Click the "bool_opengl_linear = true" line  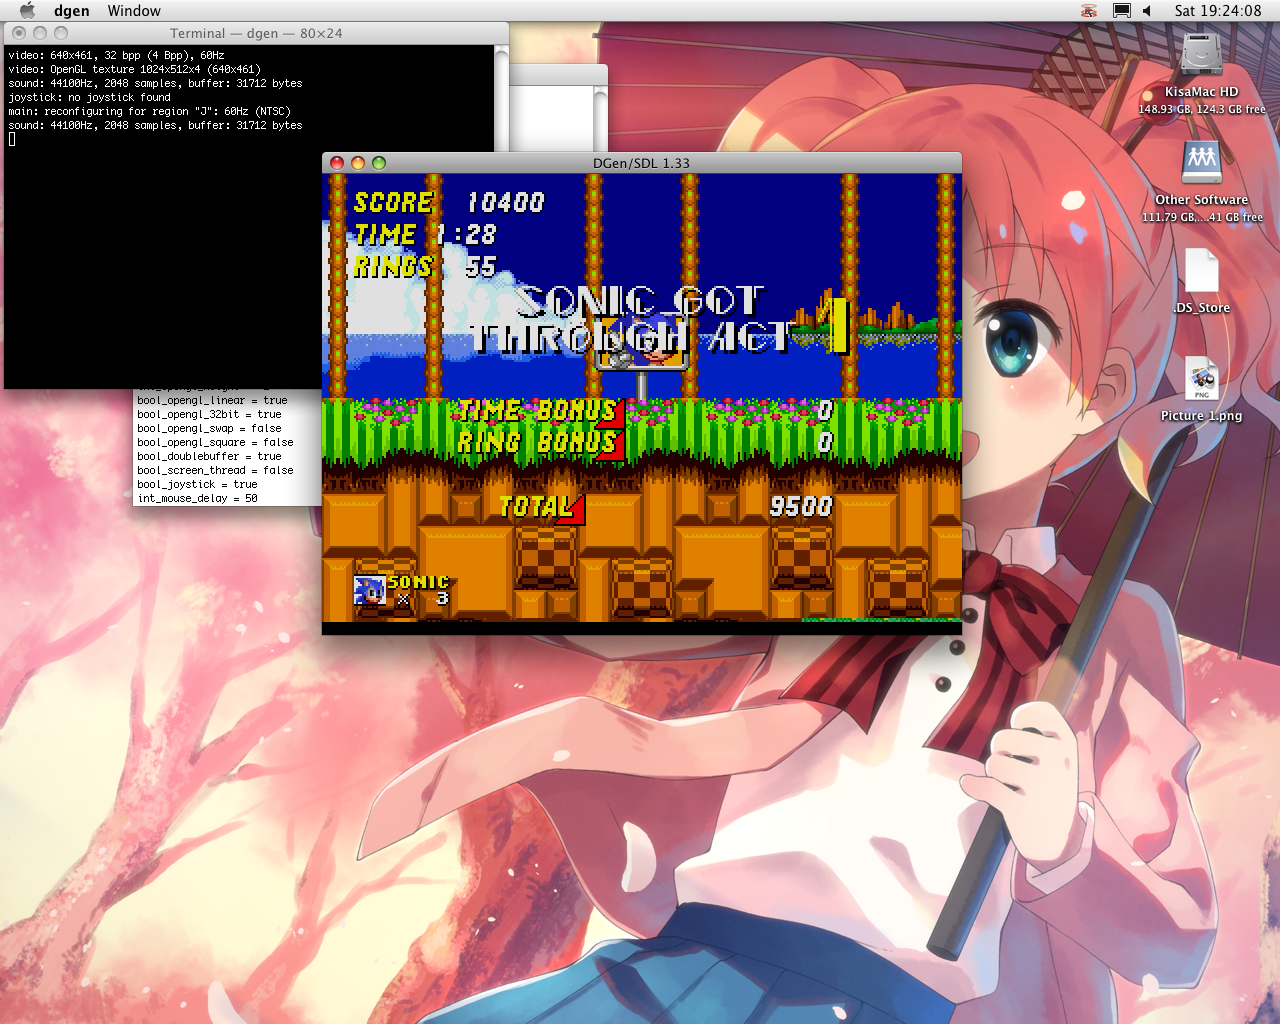(212, 400)
